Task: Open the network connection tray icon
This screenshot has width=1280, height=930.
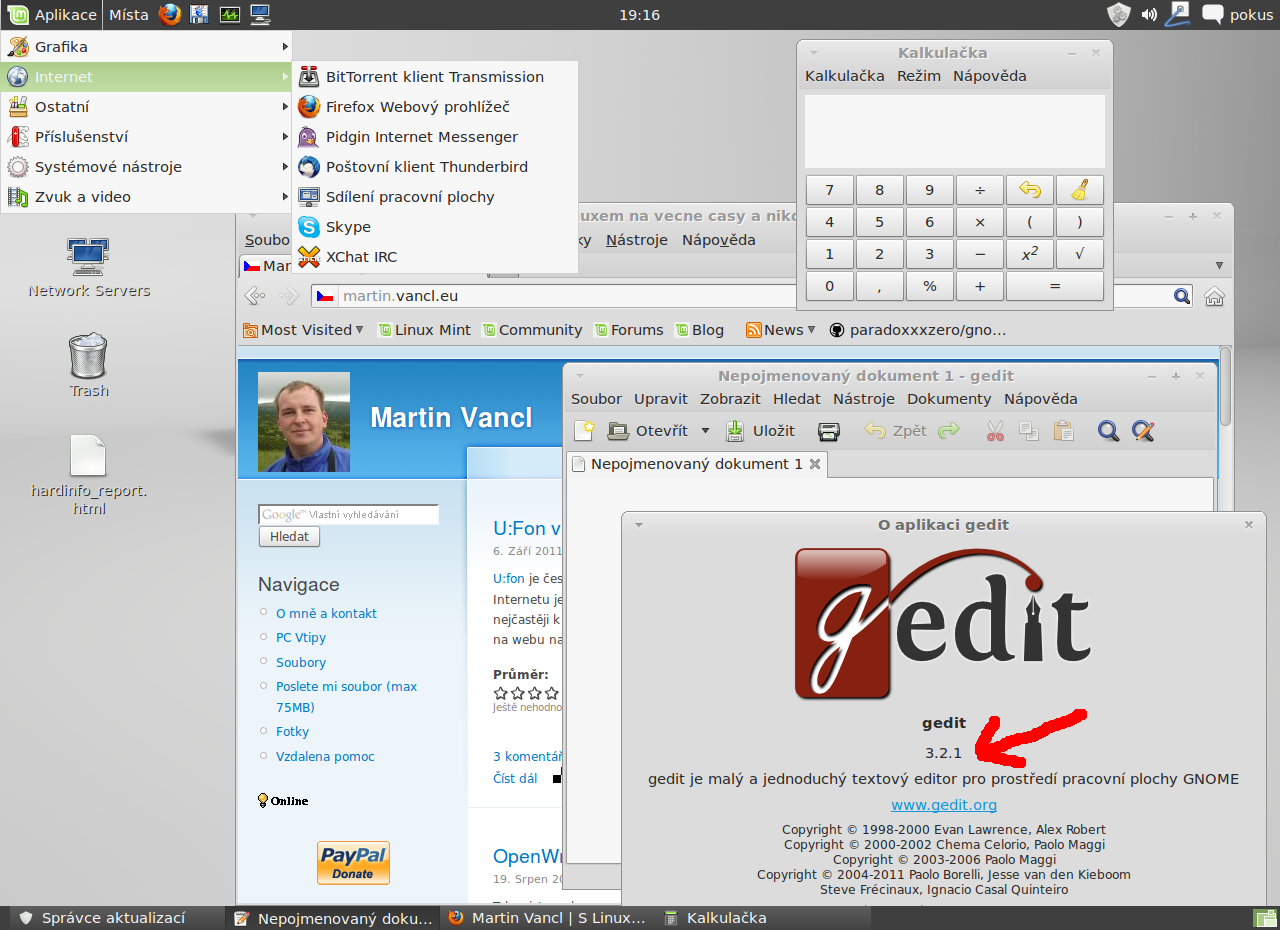Action: (x=1178, y=14)
